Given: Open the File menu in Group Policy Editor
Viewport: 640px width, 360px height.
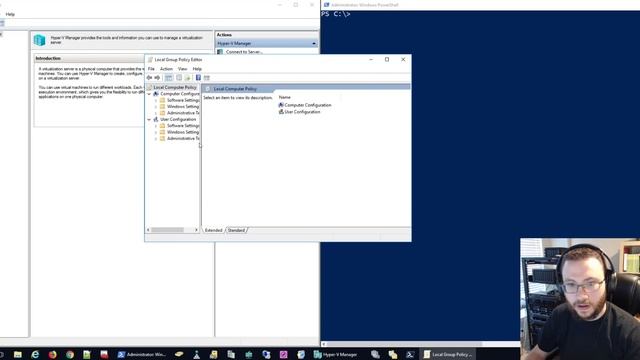Looking at the screenshot, I should tap(151, 69).
